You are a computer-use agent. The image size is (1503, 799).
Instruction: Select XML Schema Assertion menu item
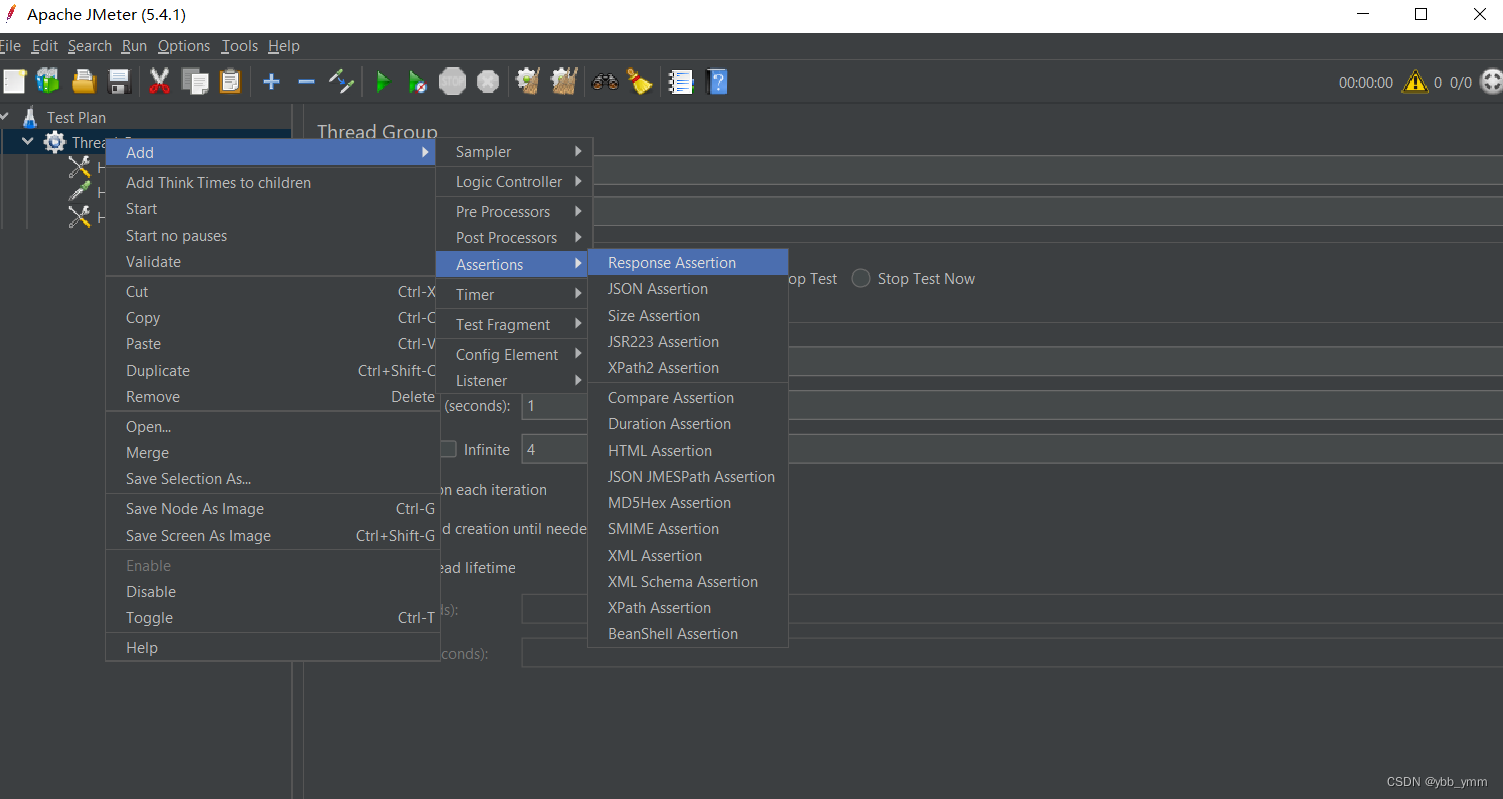point(688,581)
